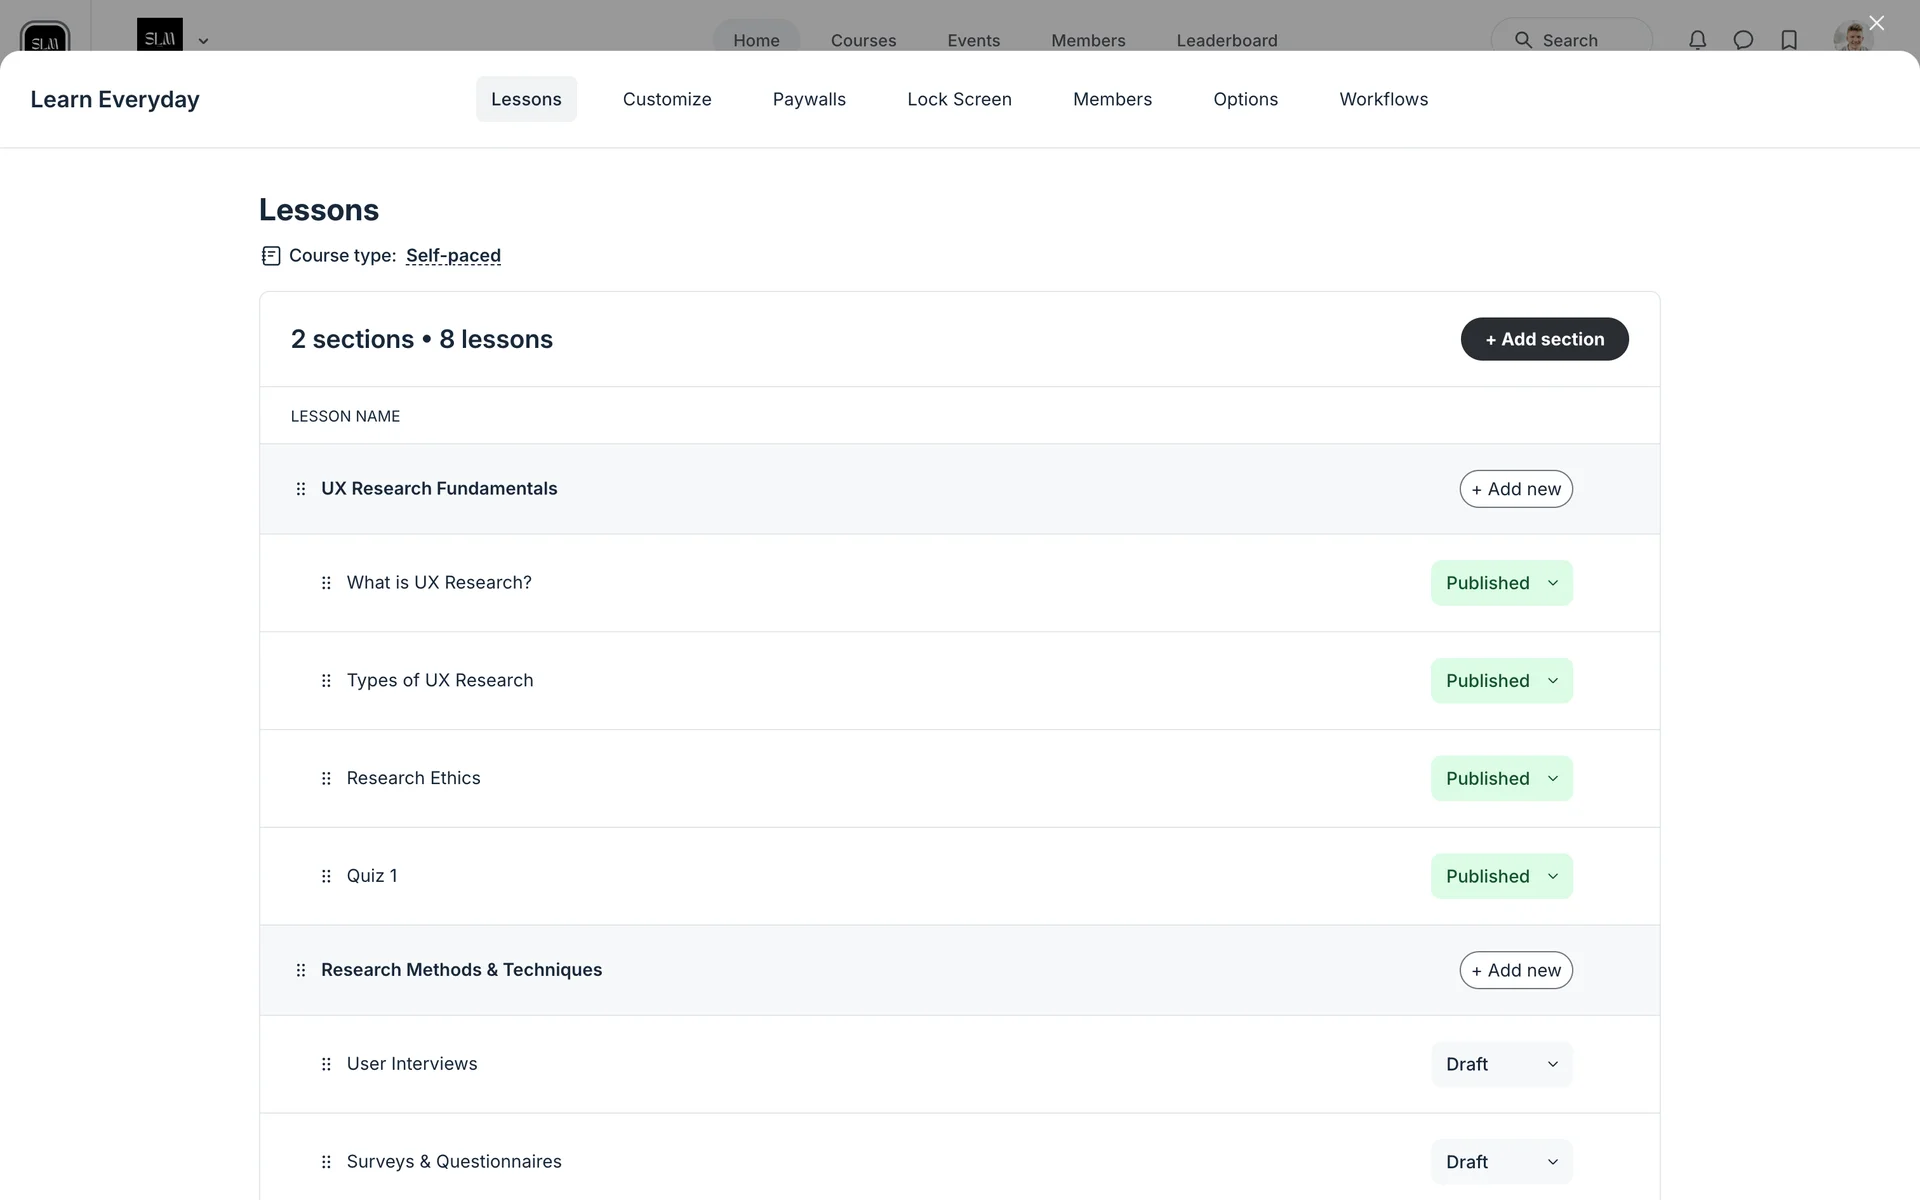The height and width of the screenshot is (1200, 1920).
Task: Click drag handle for UX Research Fundamentals section
Action: 301,489
